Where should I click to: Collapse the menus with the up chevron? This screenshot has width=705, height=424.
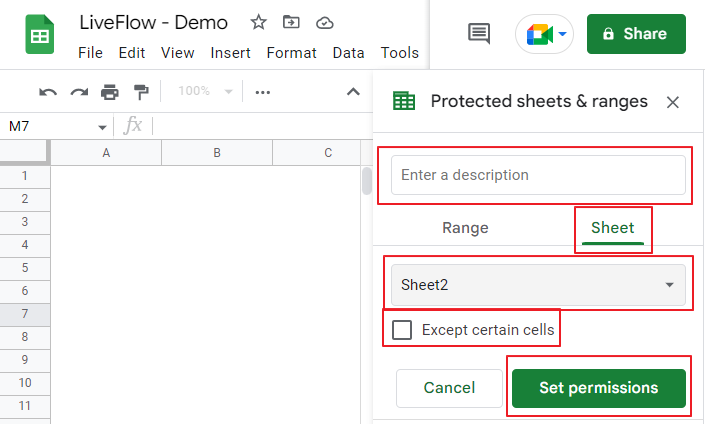[x=353, y=92]
